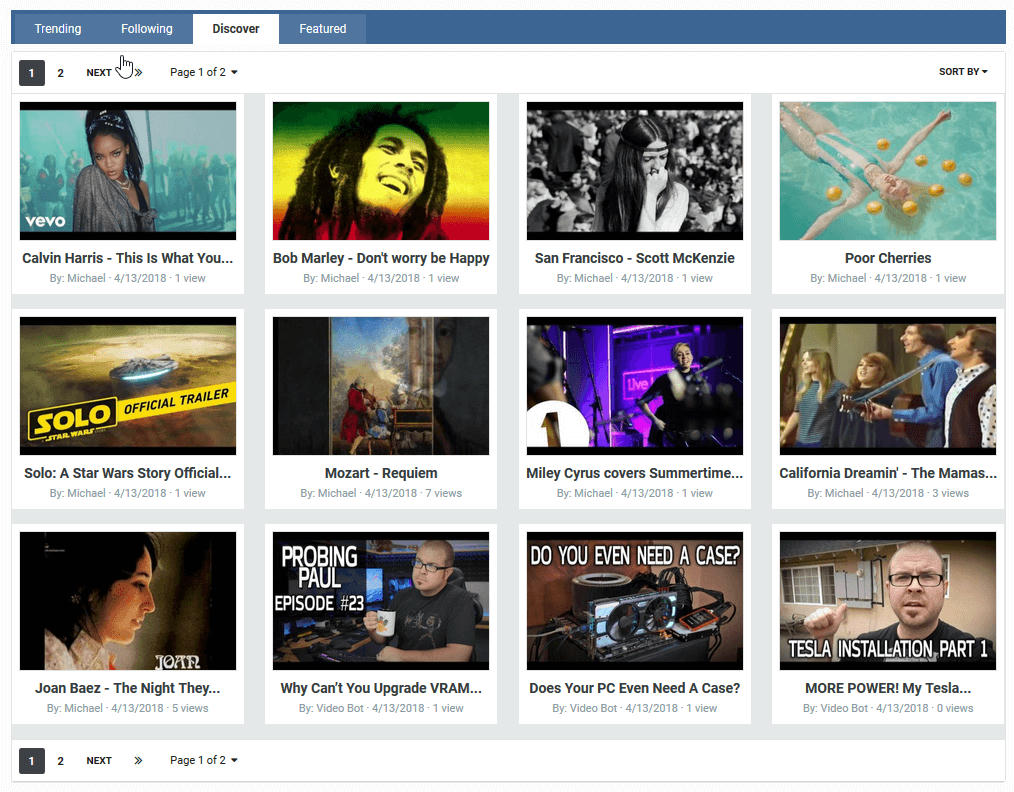Click the 'Mozart - Requiem' title link
The width and height of the screenshot is (1014, 792).
click(381, 473)
